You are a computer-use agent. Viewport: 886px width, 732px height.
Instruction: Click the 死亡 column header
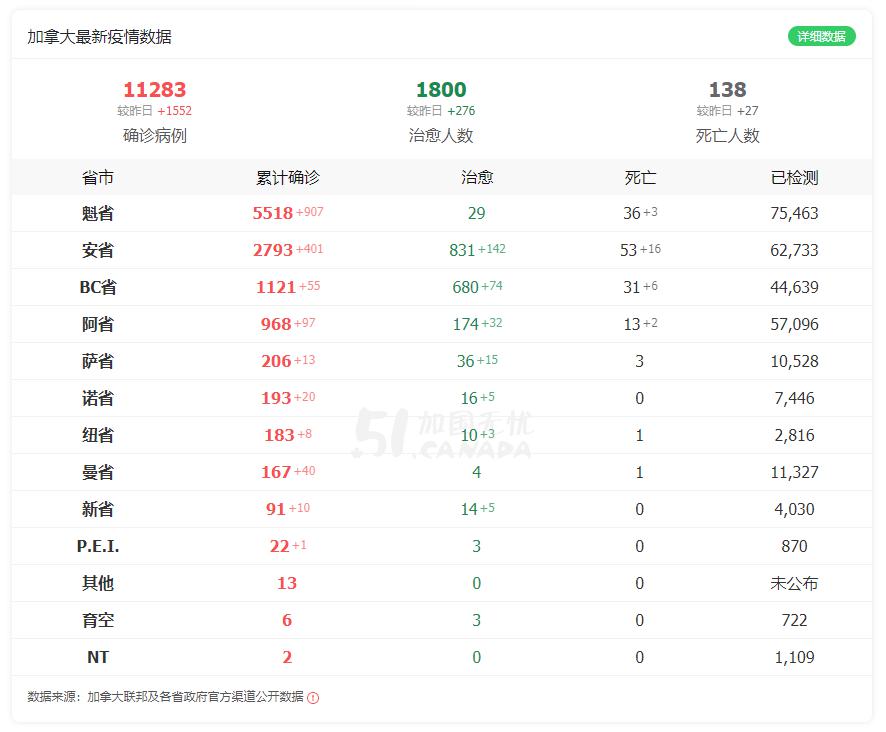[640, 177]
